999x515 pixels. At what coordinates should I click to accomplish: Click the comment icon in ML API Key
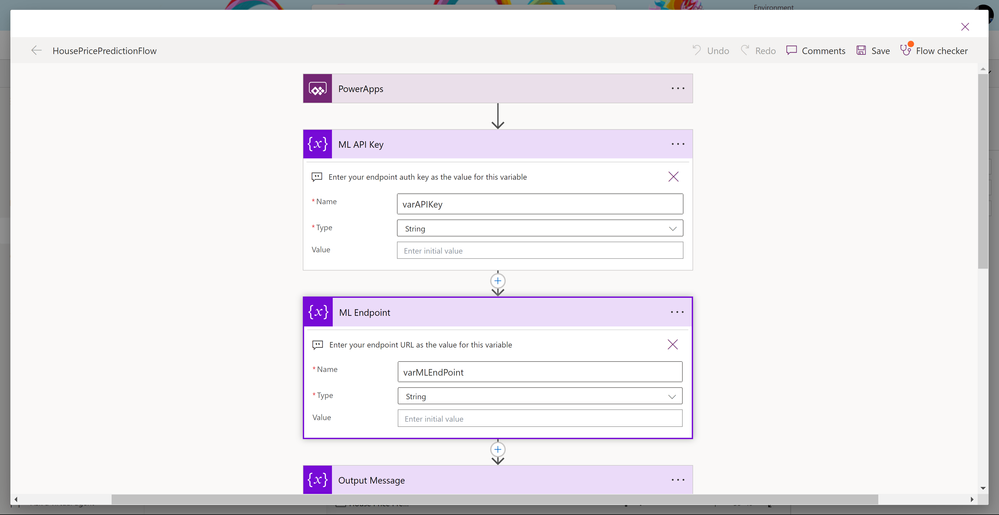pyautogui.click(x=317, y=177)
